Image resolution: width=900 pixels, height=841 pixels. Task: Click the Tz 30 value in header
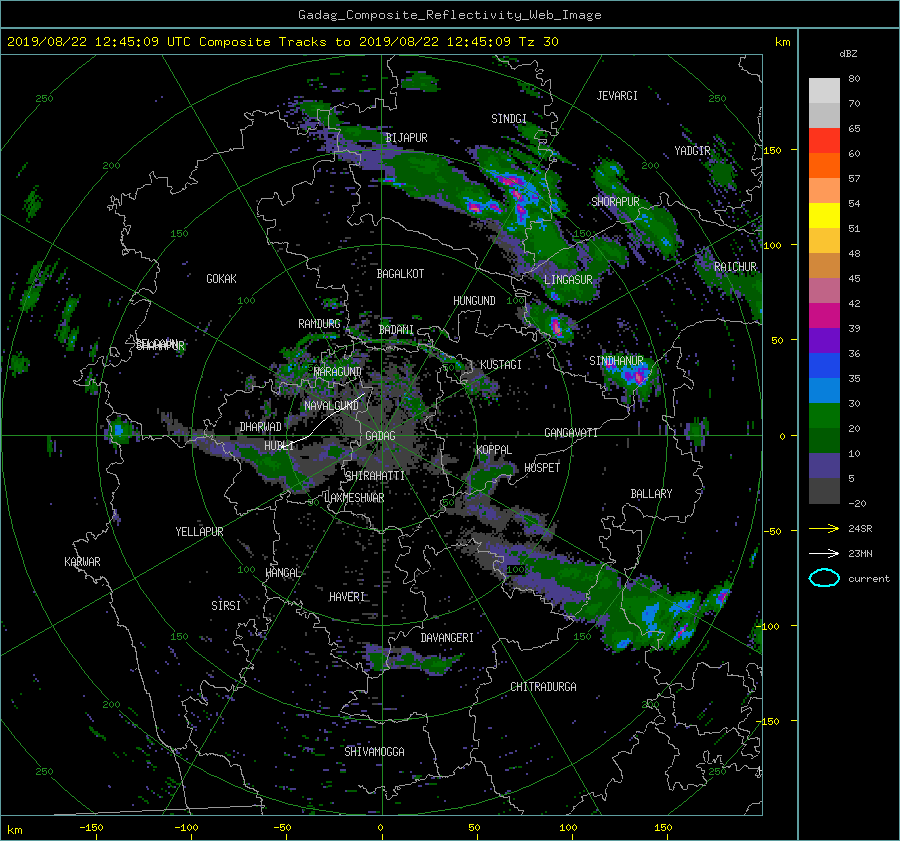click(538, 42)
